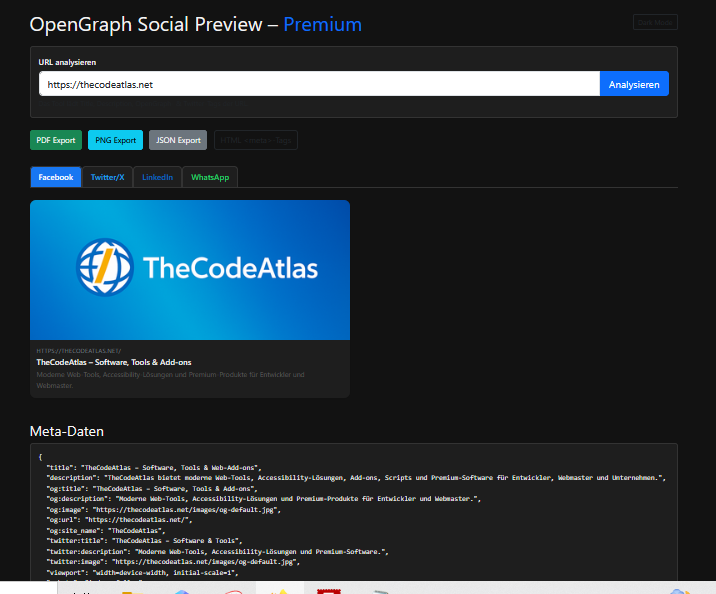
Task: Click the "twitter:image" URL line
Action: click(x=173, y=562)
